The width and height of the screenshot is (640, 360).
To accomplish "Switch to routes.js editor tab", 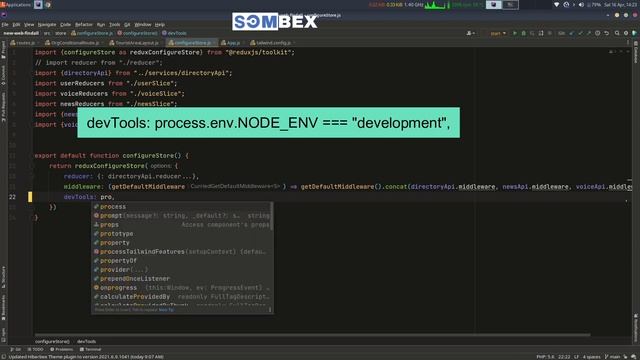I will point(25,42).
